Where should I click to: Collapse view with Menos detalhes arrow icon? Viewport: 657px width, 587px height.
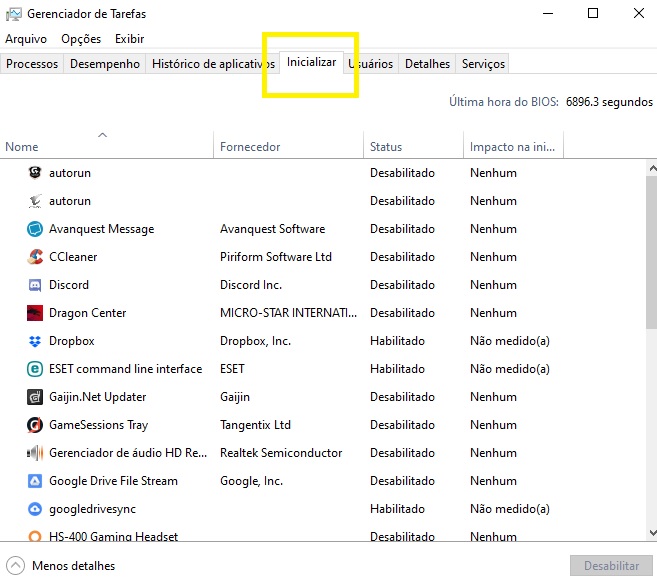pos(16,566)
